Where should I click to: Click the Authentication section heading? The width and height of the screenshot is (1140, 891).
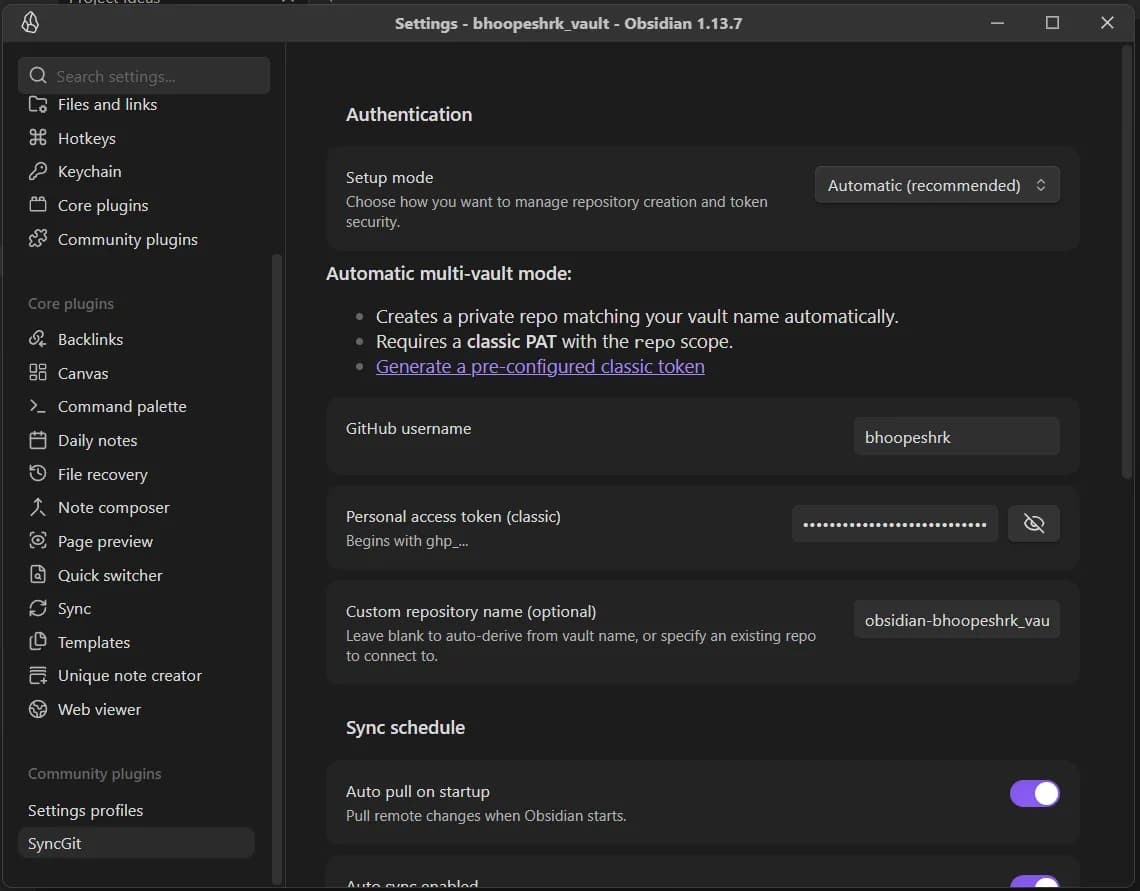pyautogui.click(x=409, y=114)
